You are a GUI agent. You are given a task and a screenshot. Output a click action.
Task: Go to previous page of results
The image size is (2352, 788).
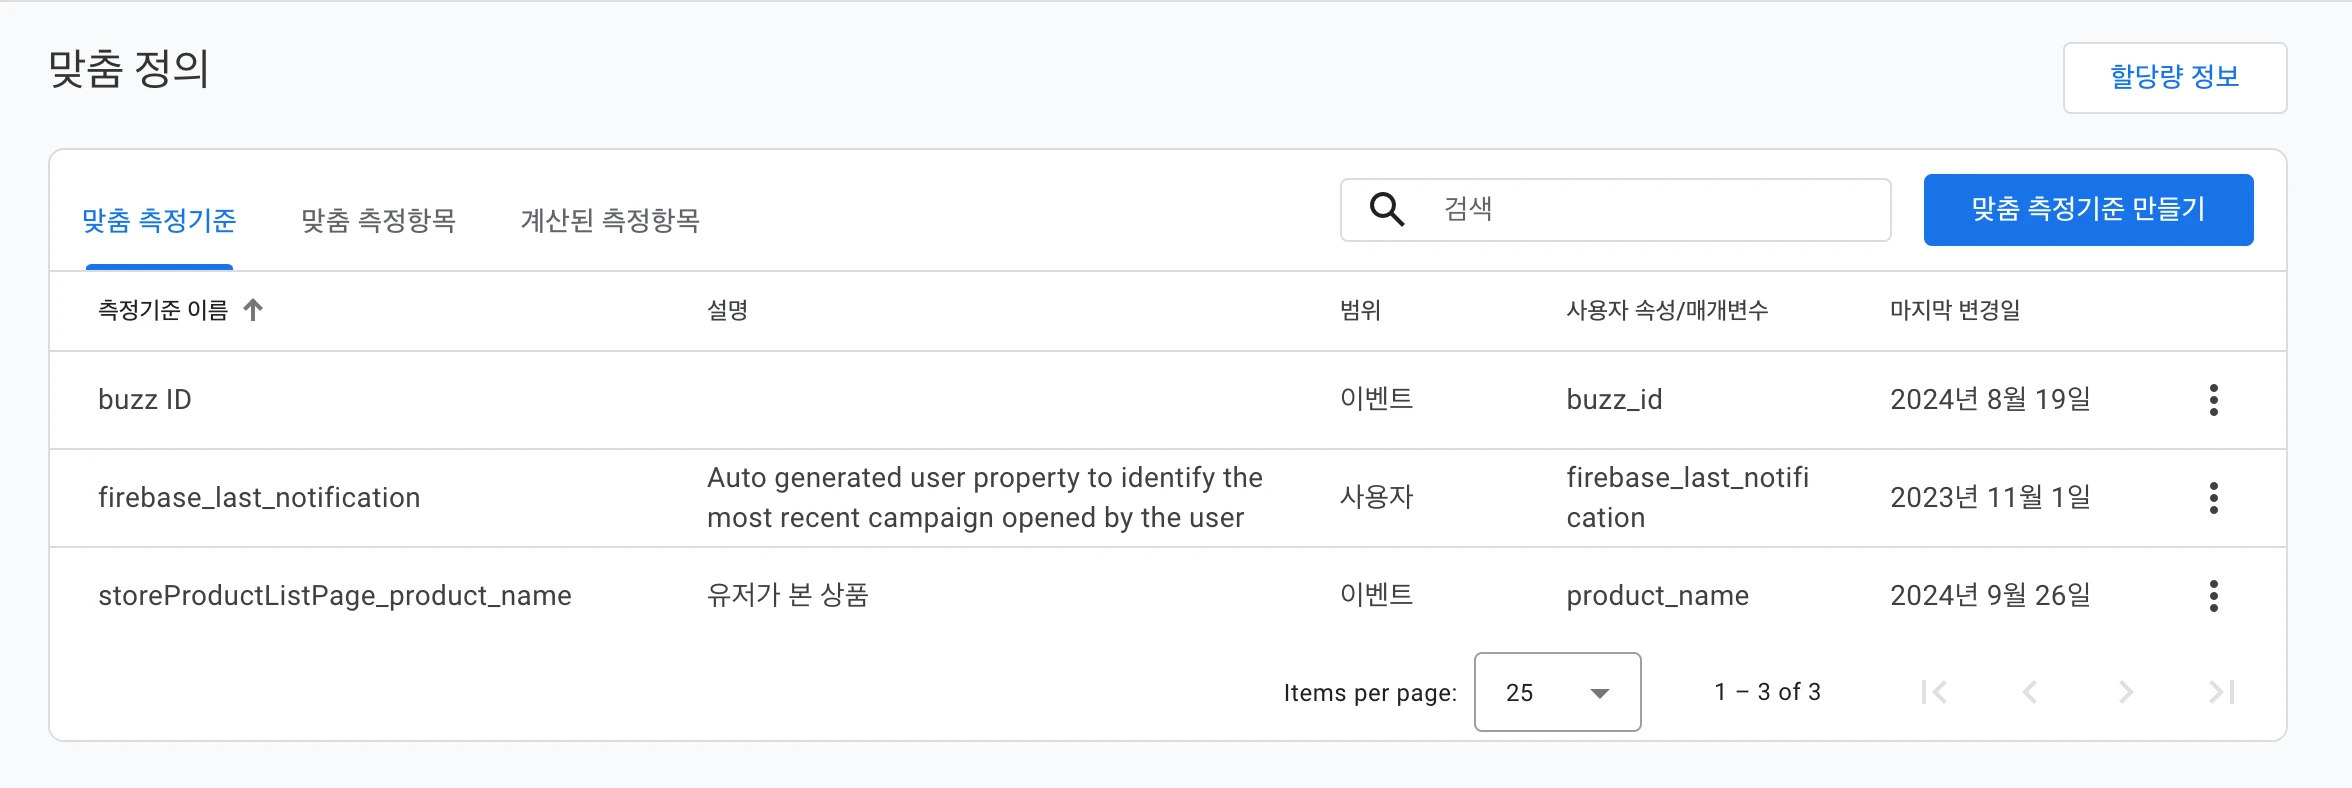[2030, 692]
